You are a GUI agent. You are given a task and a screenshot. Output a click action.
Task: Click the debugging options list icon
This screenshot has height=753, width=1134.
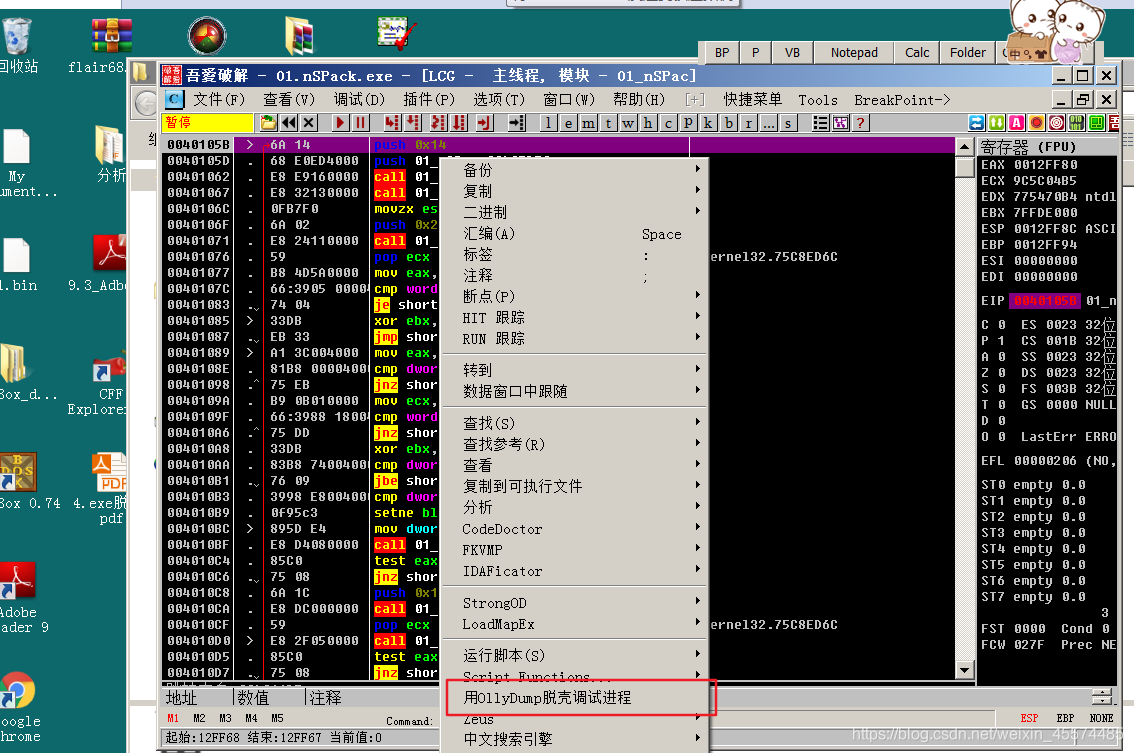point(820,123)
